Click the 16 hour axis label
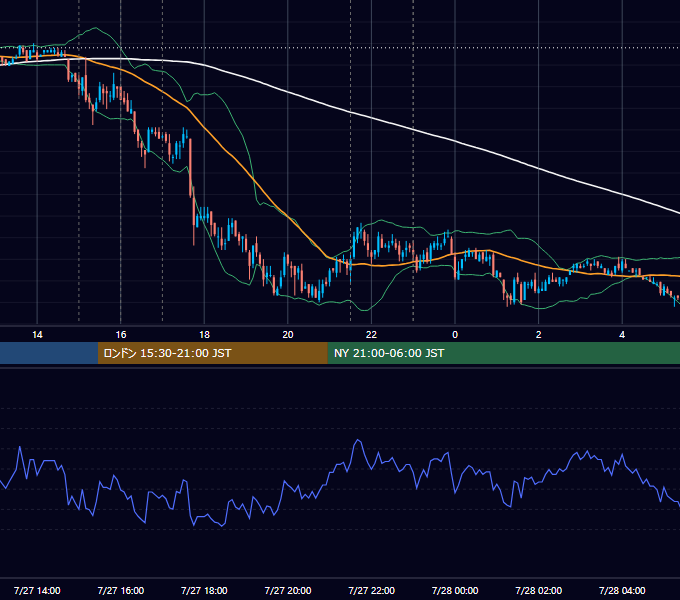680x600 pixels. point(121,335)
